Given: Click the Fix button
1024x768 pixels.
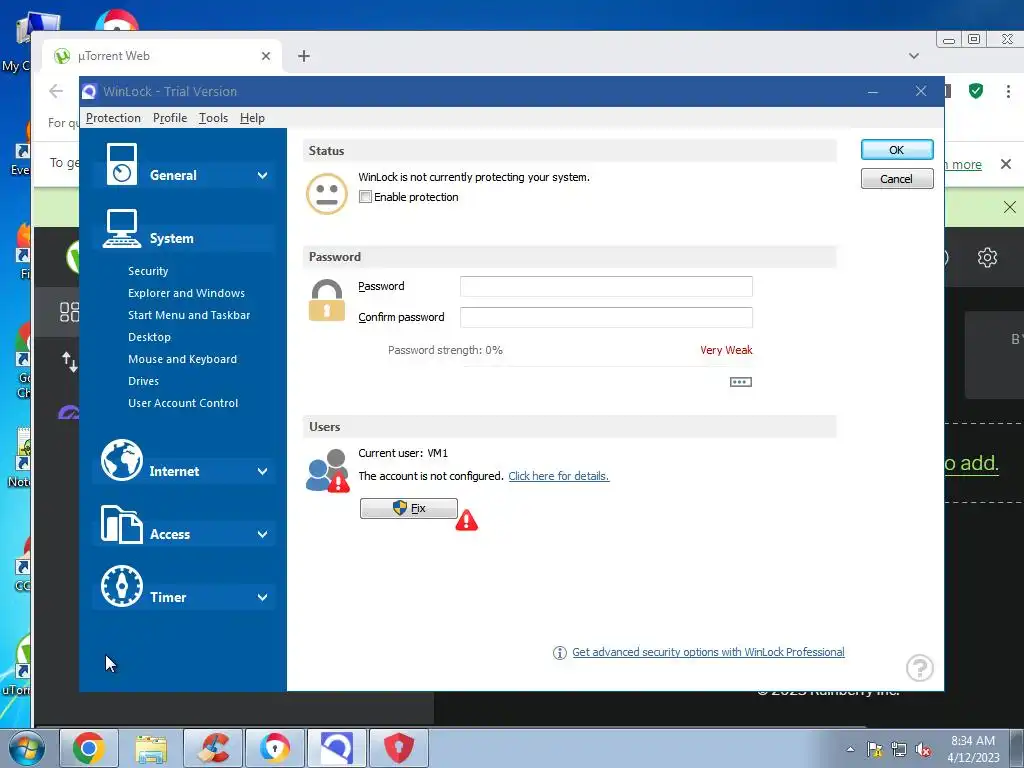Looking at the screenshot, I should tap(409, 508).
